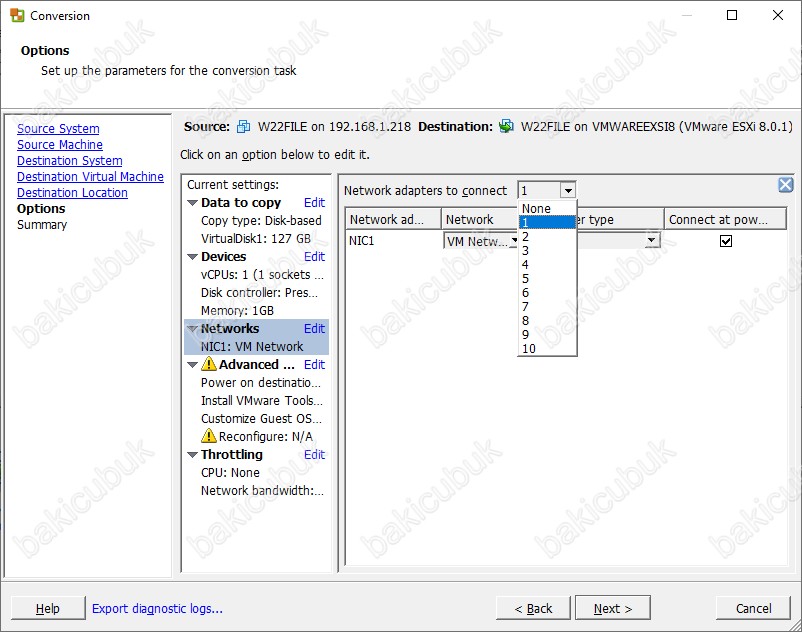
Task: Click the Network adapter column header
Action: (x=393, y=219)
